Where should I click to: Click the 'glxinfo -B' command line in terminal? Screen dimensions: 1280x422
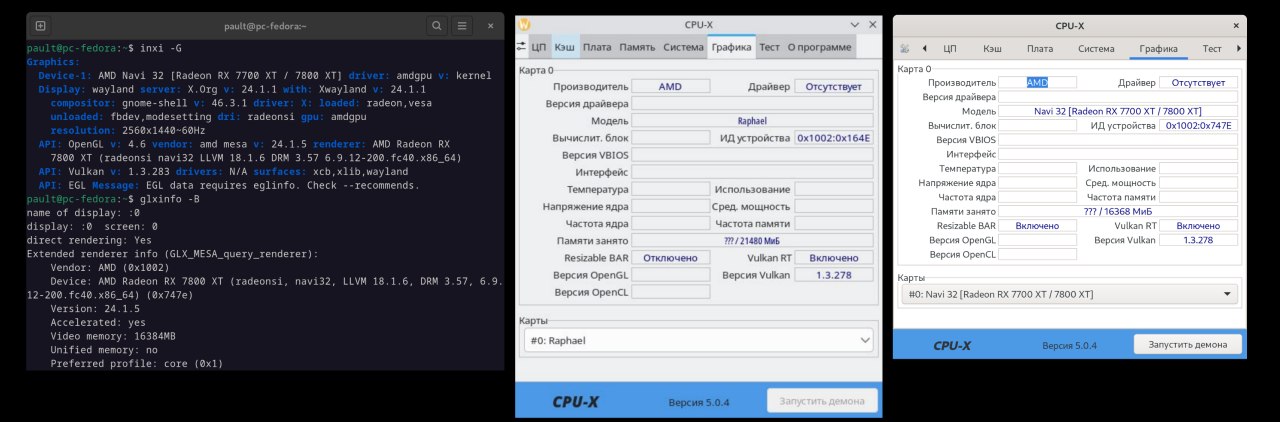coord(111,199)
